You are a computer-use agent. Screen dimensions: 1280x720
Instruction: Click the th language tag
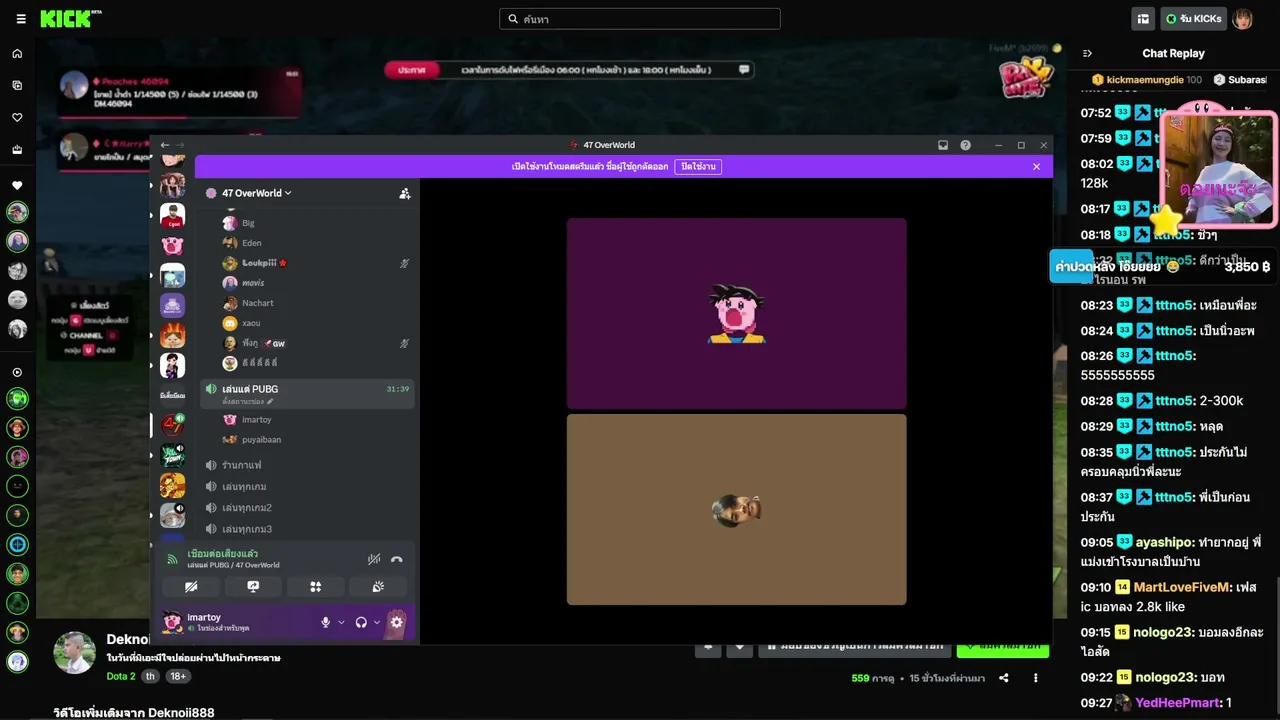(150, 676)
